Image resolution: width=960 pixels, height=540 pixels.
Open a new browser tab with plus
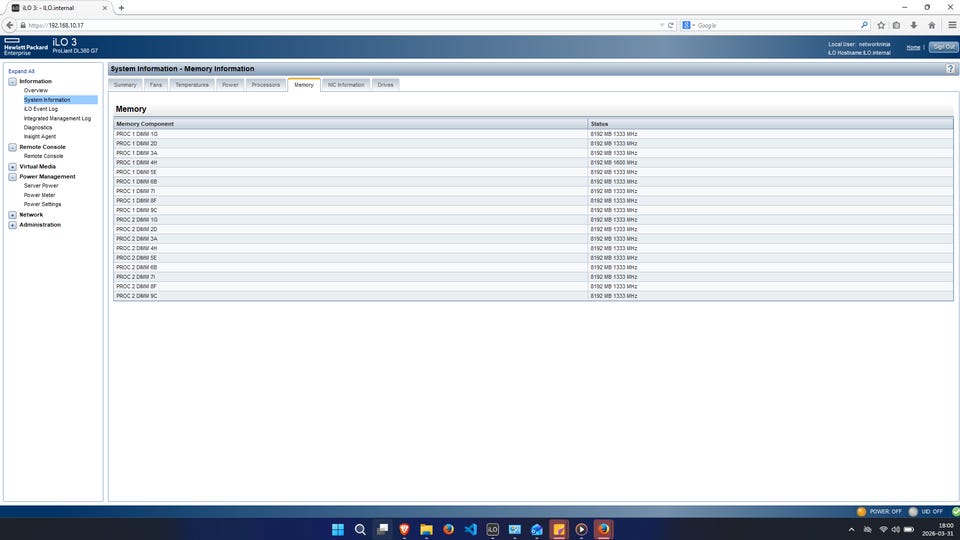point(121,8)
